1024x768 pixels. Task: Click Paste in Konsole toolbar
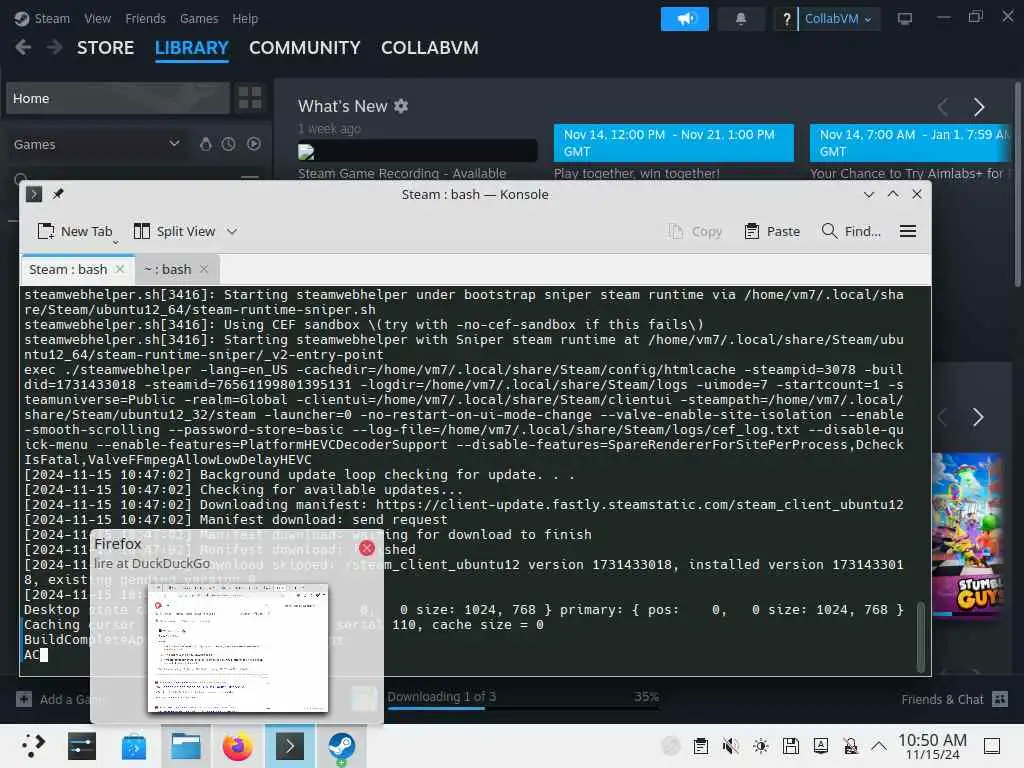coord(772,231)
